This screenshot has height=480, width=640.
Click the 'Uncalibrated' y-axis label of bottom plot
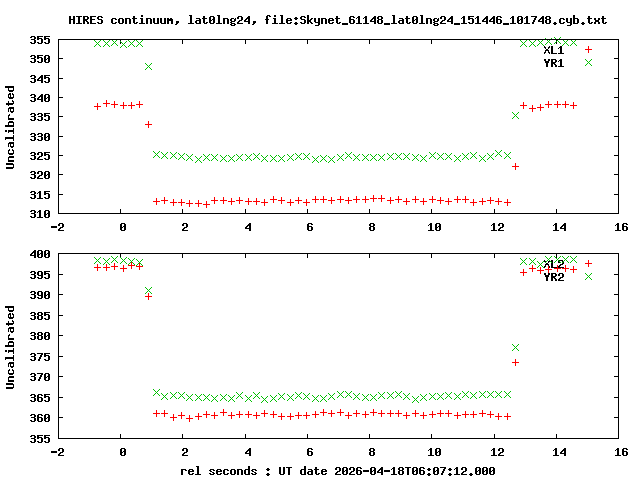(x=10, y=347)
